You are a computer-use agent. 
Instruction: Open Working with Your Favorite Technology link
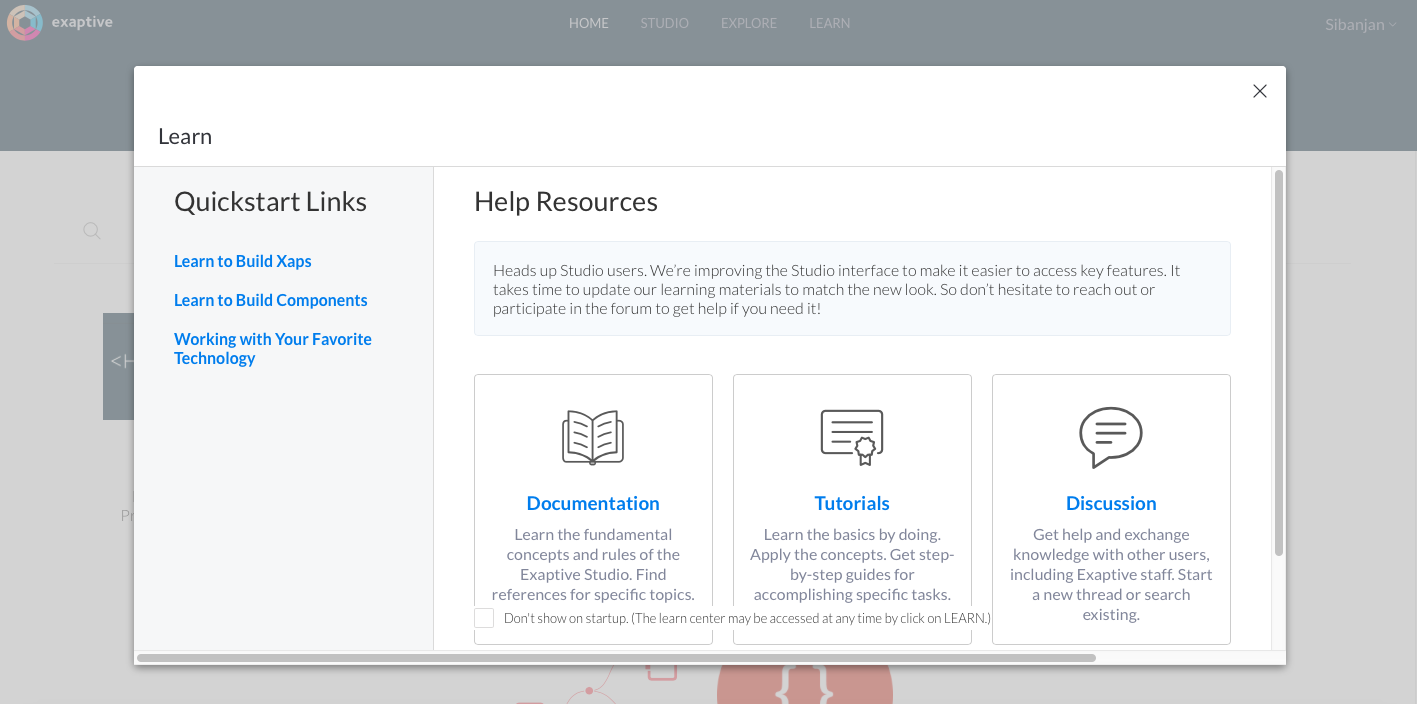[273, 349]
